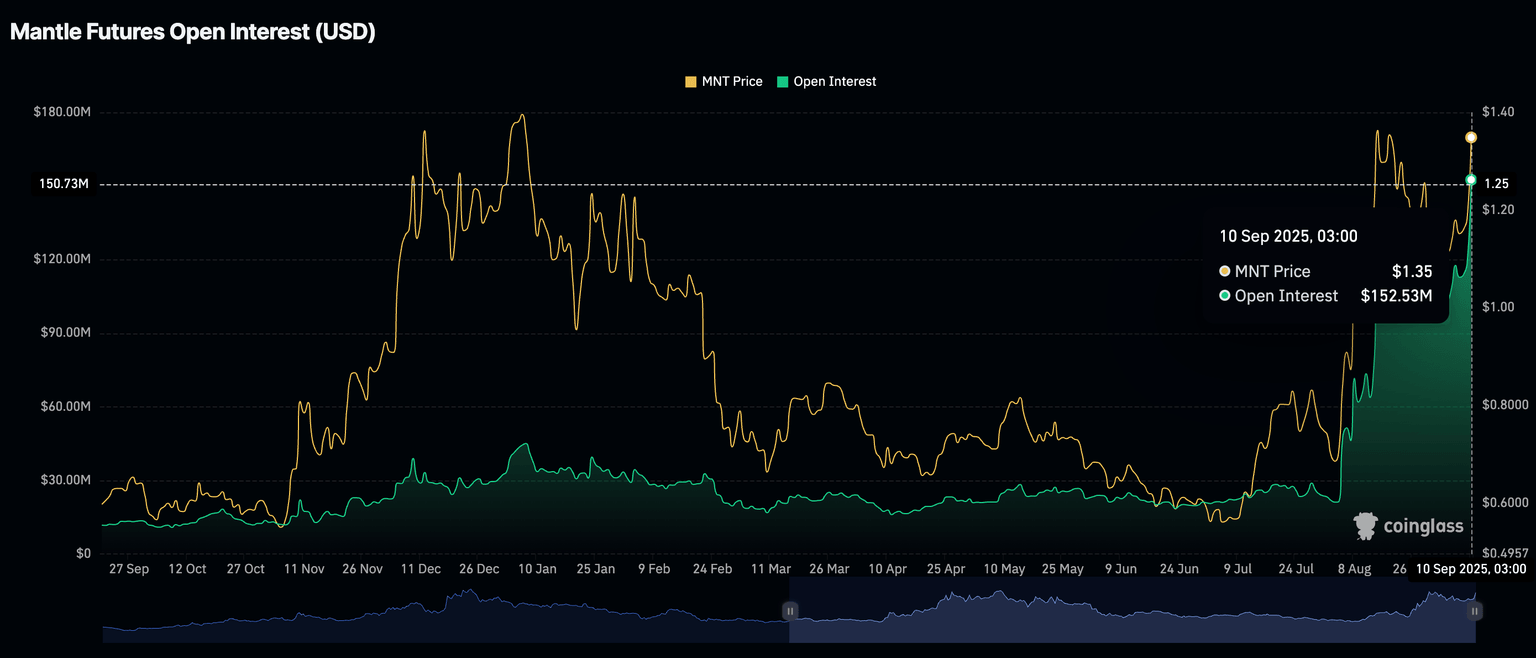The height and width of the screenshot is (658, 1536).
Task: Click the Mantle Futures Open Interest title
Action: (x=192, y=32)
